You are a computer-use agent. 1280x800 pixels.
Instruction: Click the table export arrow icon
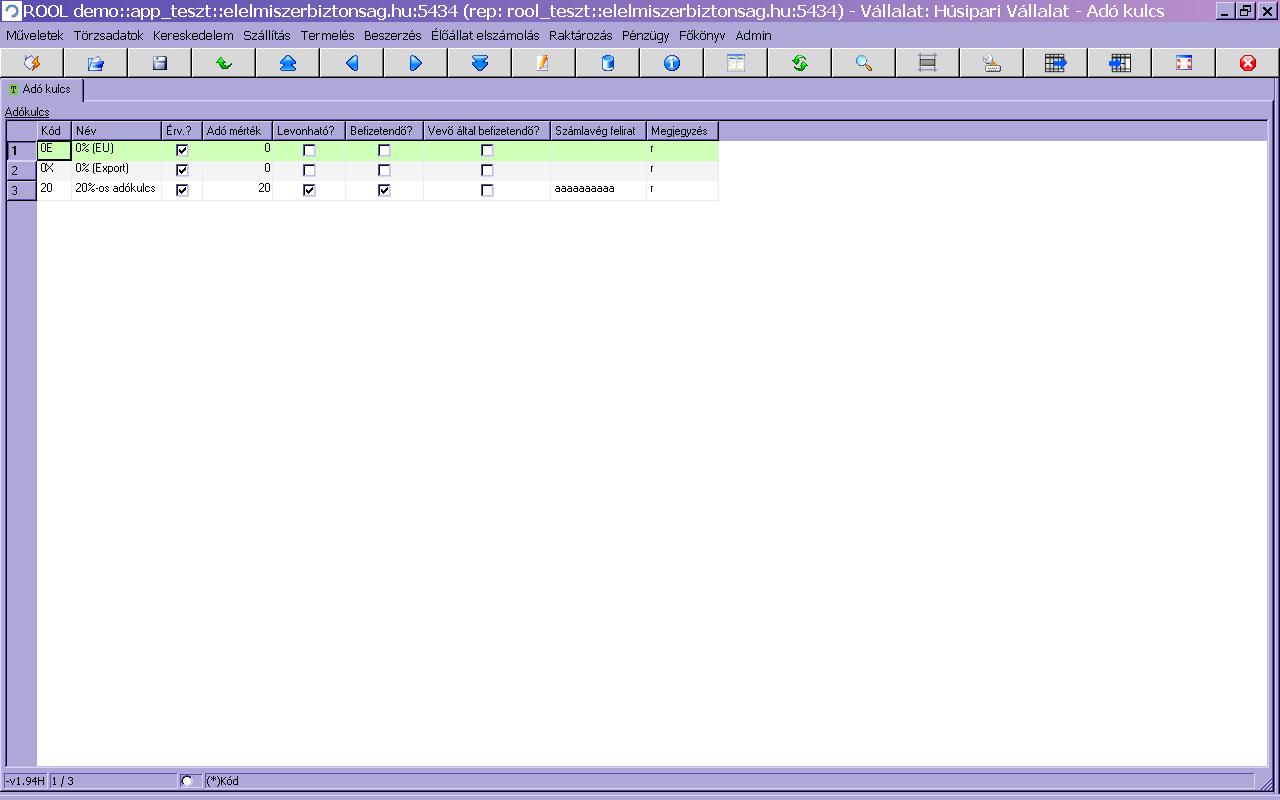coord(1056,63)
